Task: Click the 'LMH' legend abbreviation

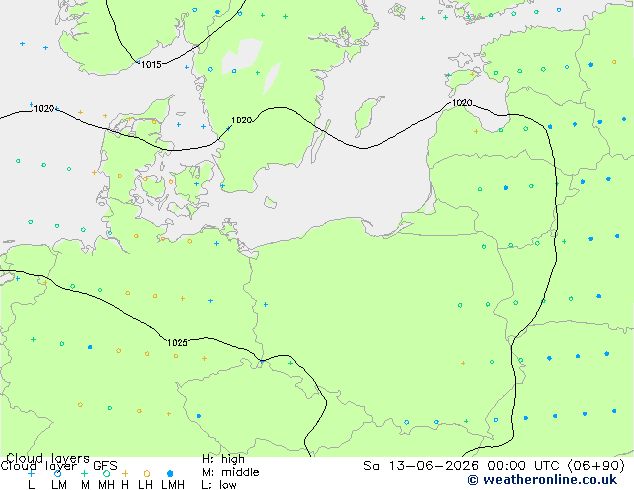Action: pyautogui.click(x=173, y=485)
